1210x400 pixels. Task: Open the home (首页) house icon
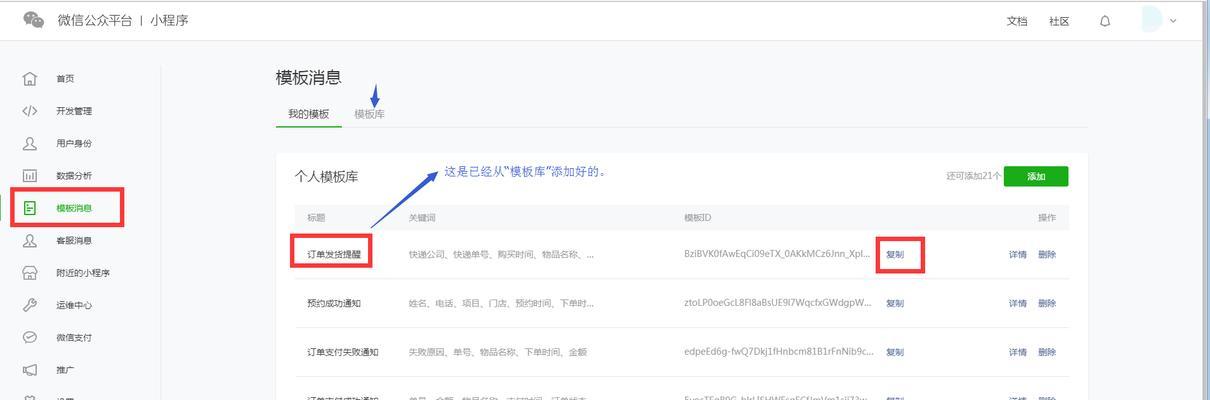tap(30, 79)
